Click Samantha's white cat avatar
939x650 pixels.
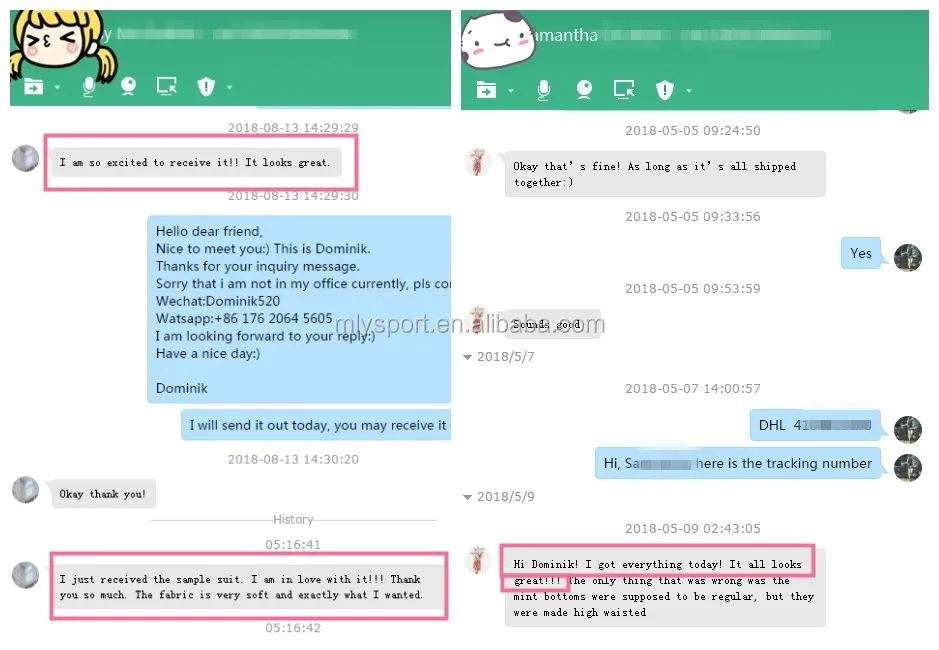[x=498, y=40]
